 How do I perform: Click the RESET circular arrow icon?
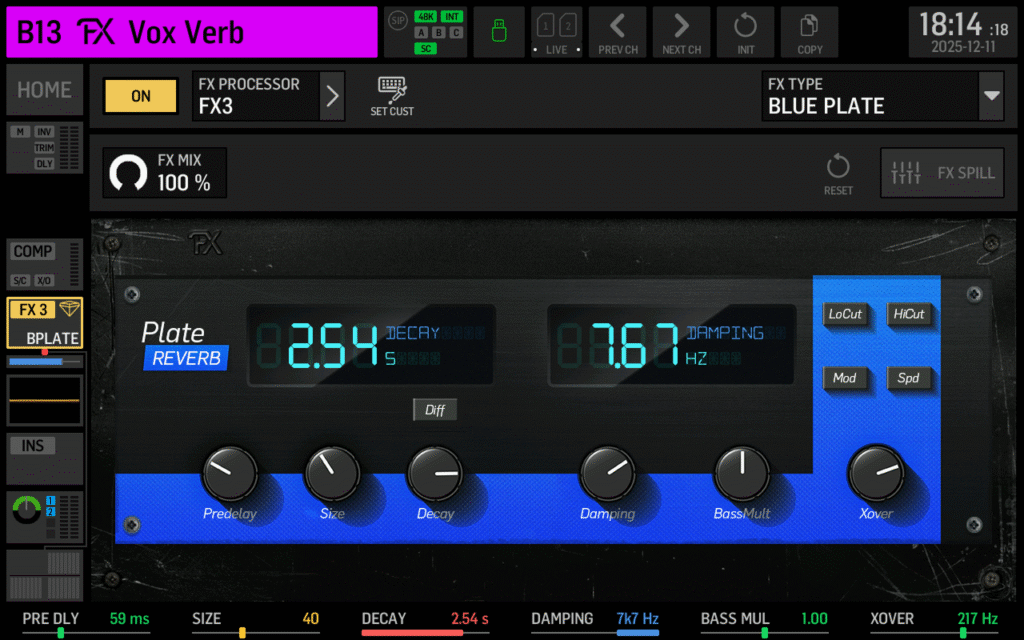click(838, 170)
